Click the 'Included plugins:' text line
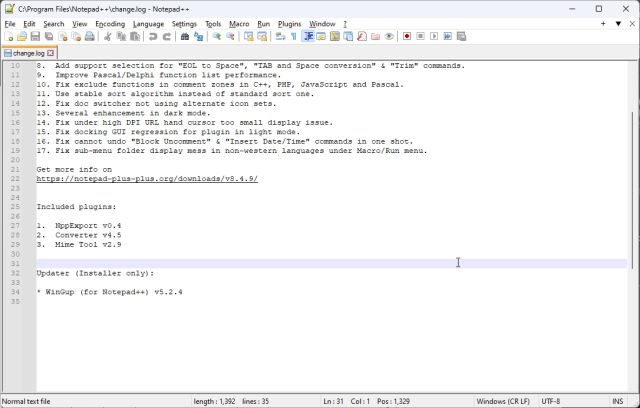The height and width of the screenshot is (408, 640). click(76, 207)
